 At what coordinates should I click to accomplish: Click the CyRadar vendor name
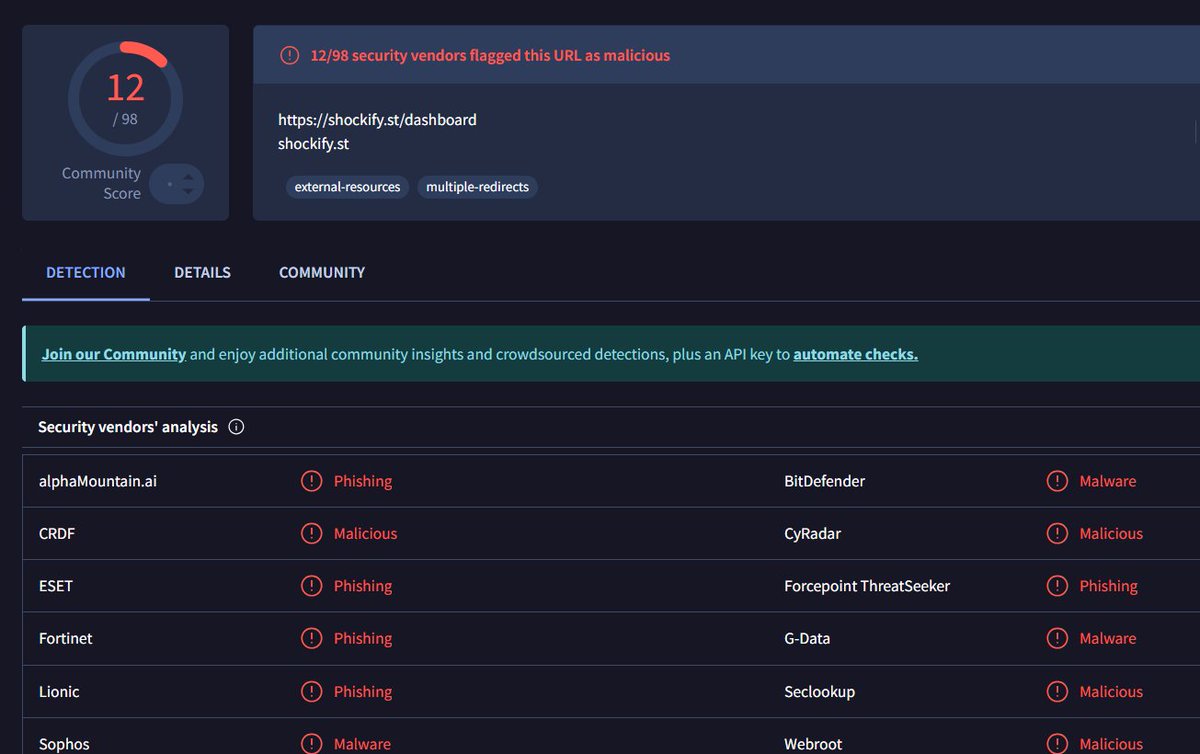(x=812, y=534)
